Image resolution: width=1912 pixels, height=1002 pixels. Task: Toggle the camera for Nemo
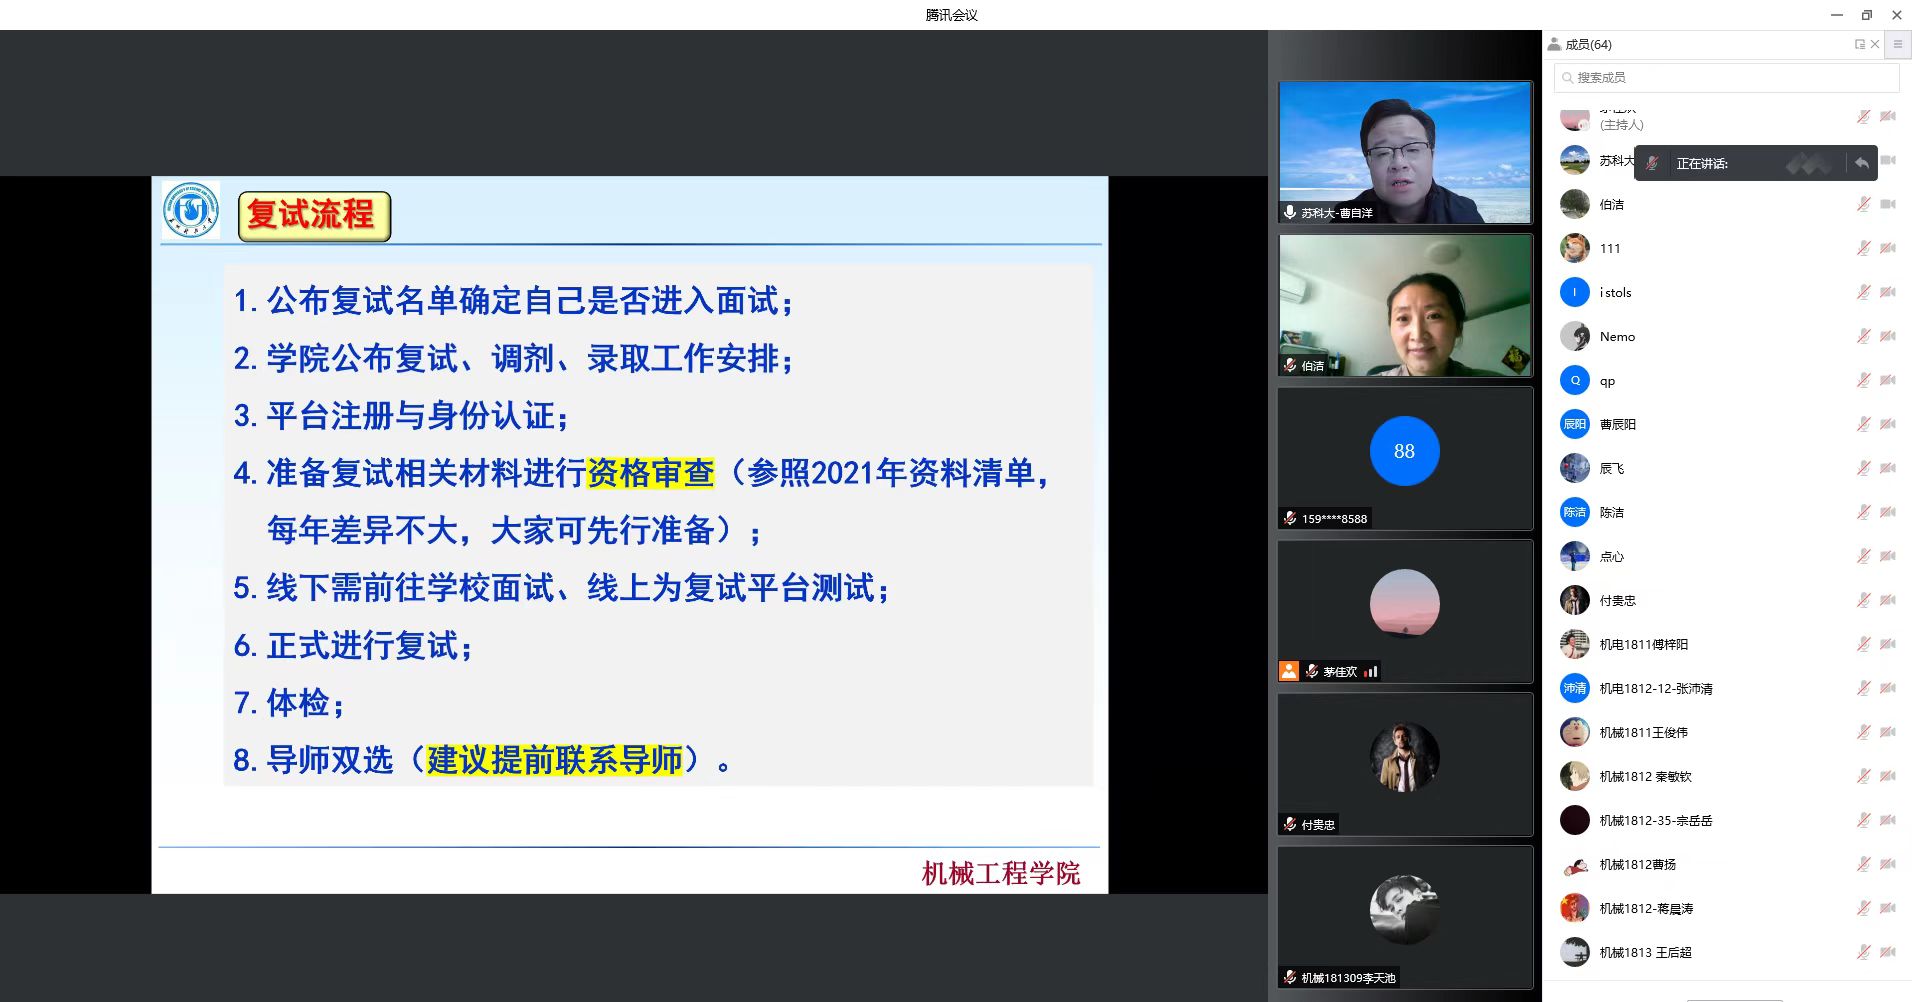pyautogui.click(x=1889, y=336)
